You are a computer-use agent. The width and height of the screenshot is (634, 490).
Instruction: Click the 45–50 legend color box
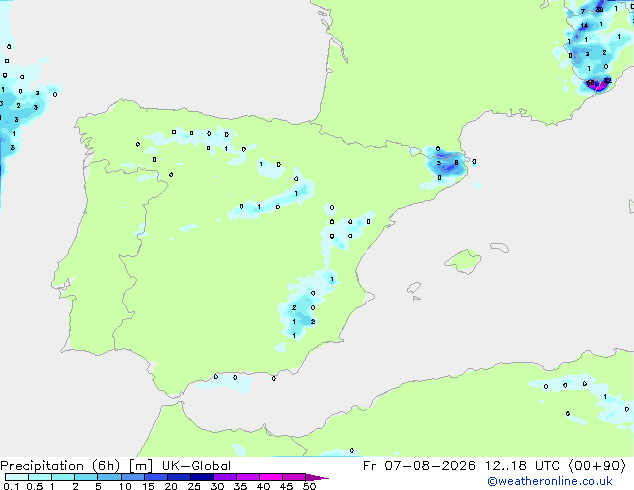[294, 477]
